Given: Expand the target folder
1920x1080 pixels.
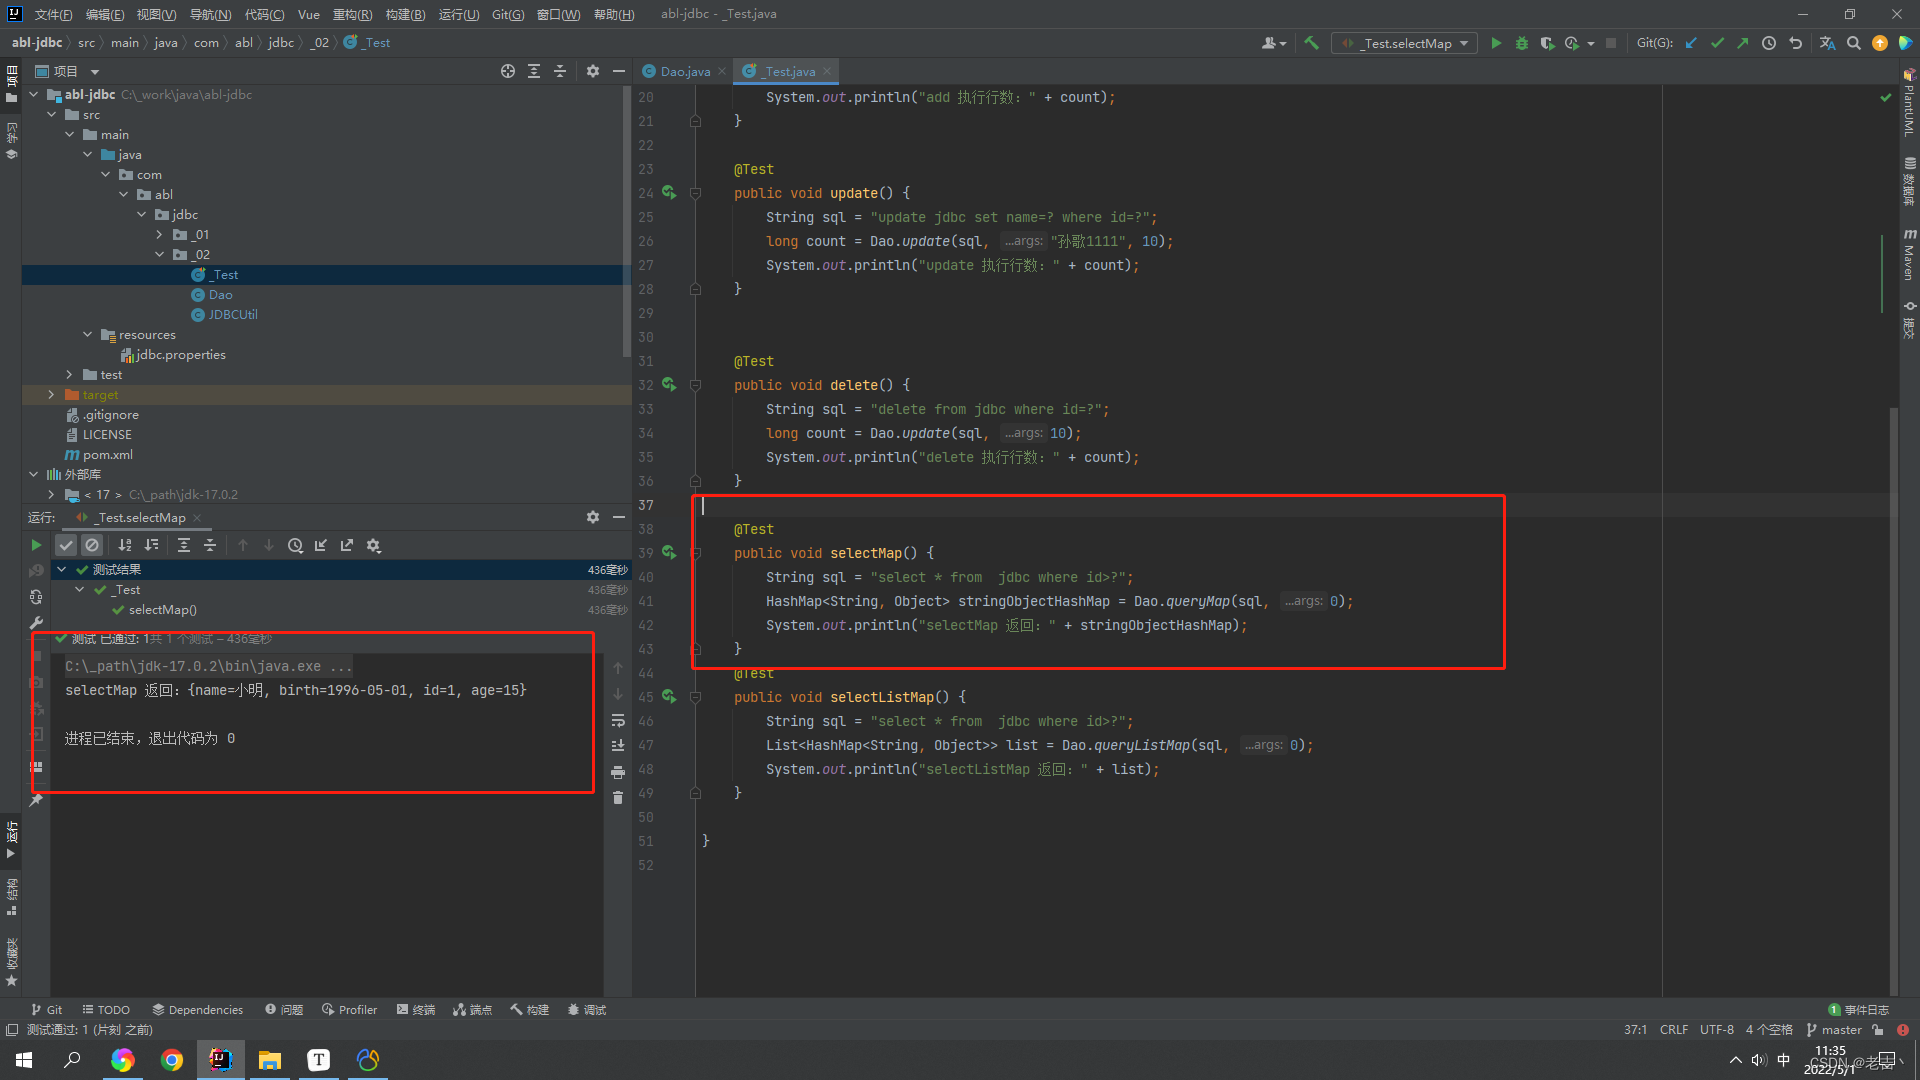Looking at the screenshot, I should pyautogui.click(x=52, y=394).
